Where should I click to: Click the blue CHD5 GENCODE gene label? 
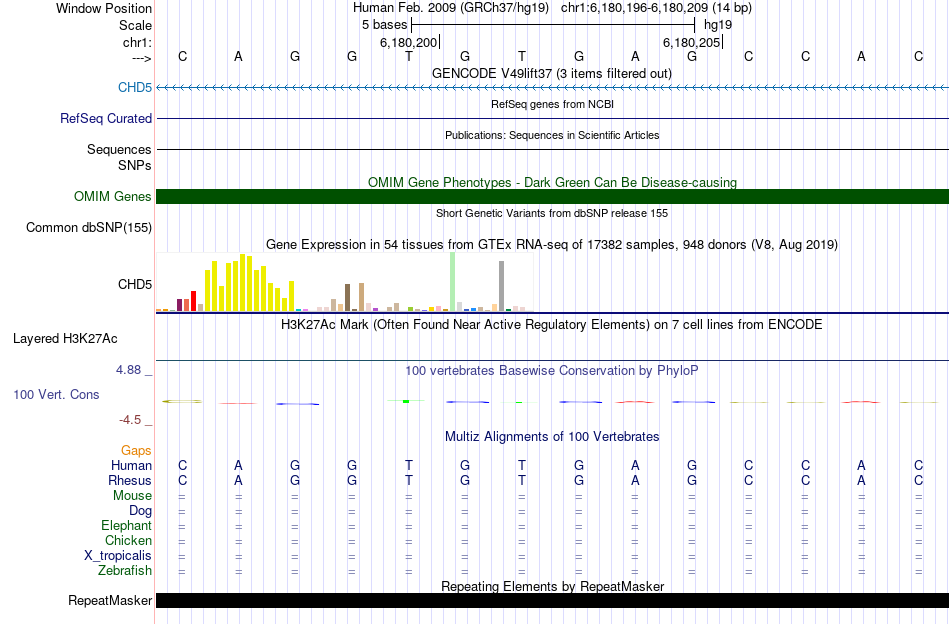coord(135,87)
